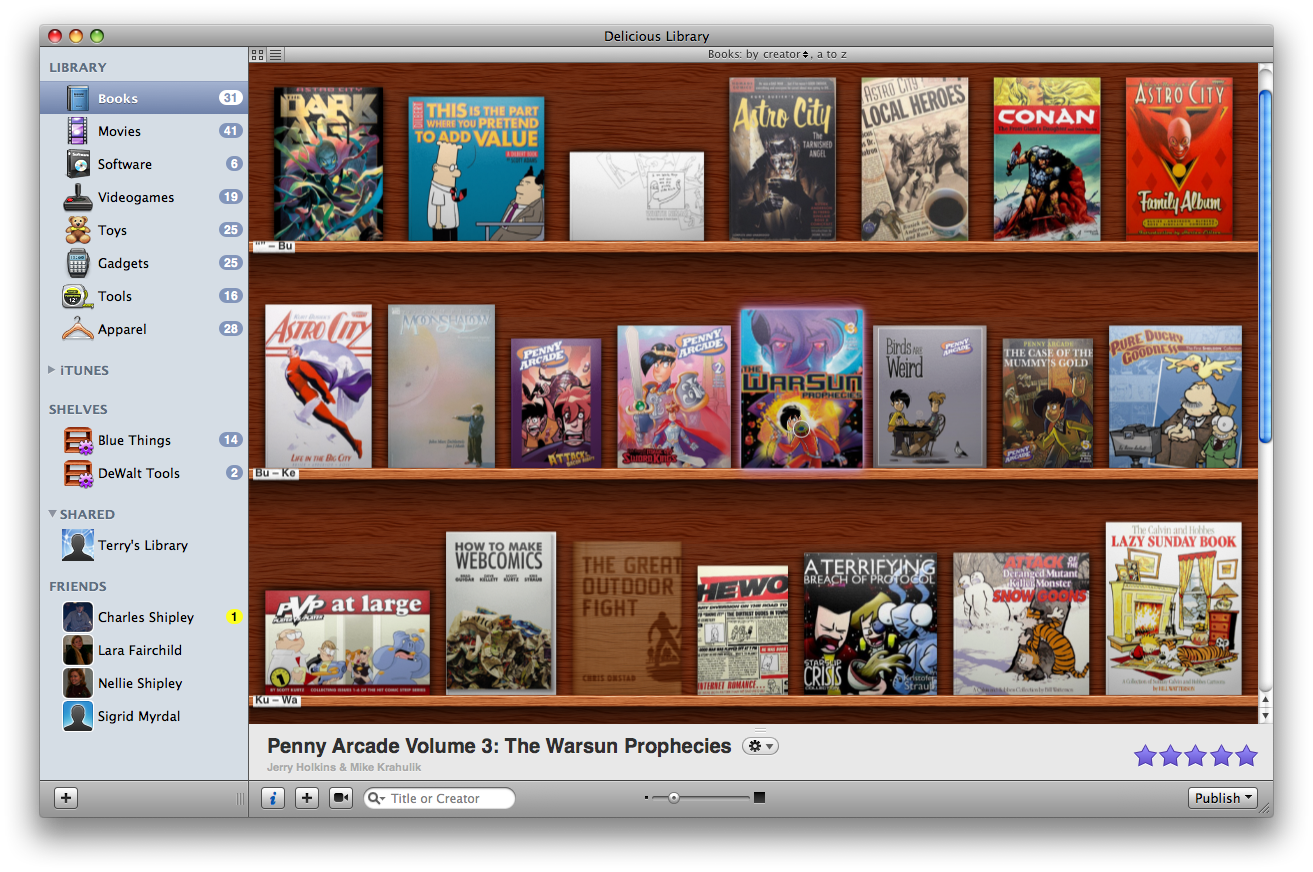Click the Movies count badge 41
Image resolution: width=1313 pixels, height=872 pixels.
[231, 131]
